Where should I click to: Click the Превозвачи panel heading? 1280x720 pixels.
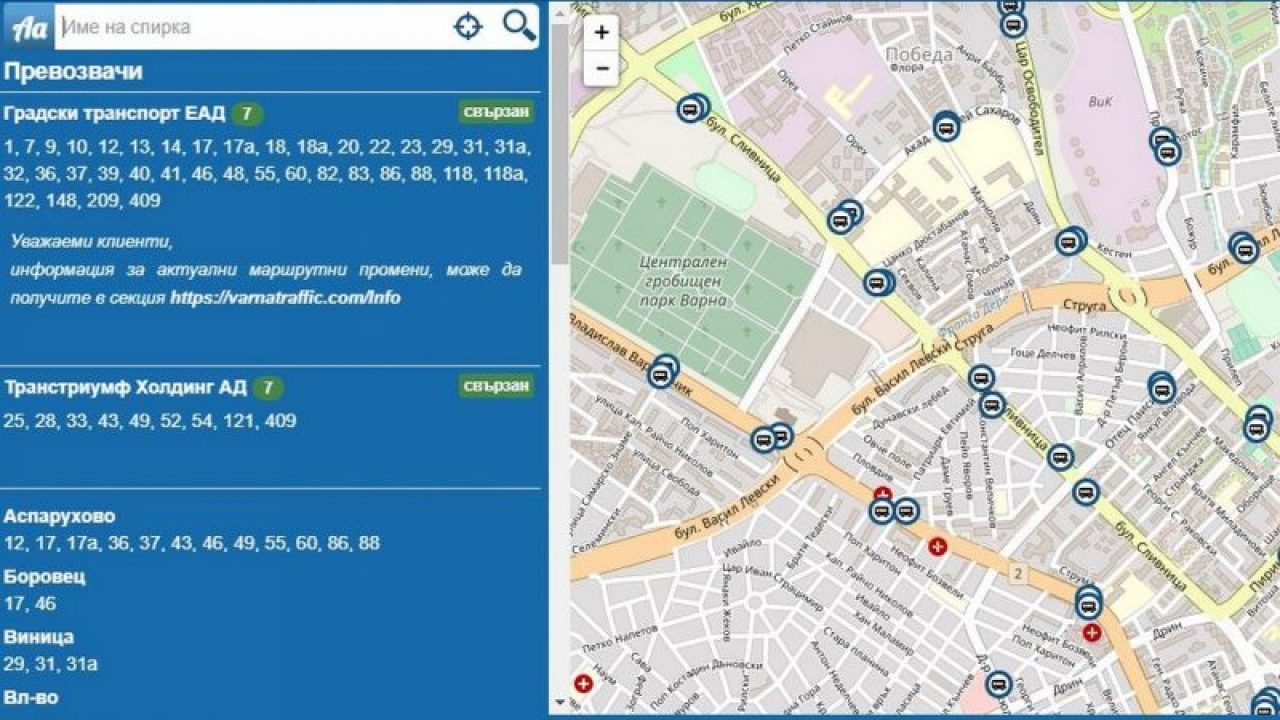[x=73, y=72]
